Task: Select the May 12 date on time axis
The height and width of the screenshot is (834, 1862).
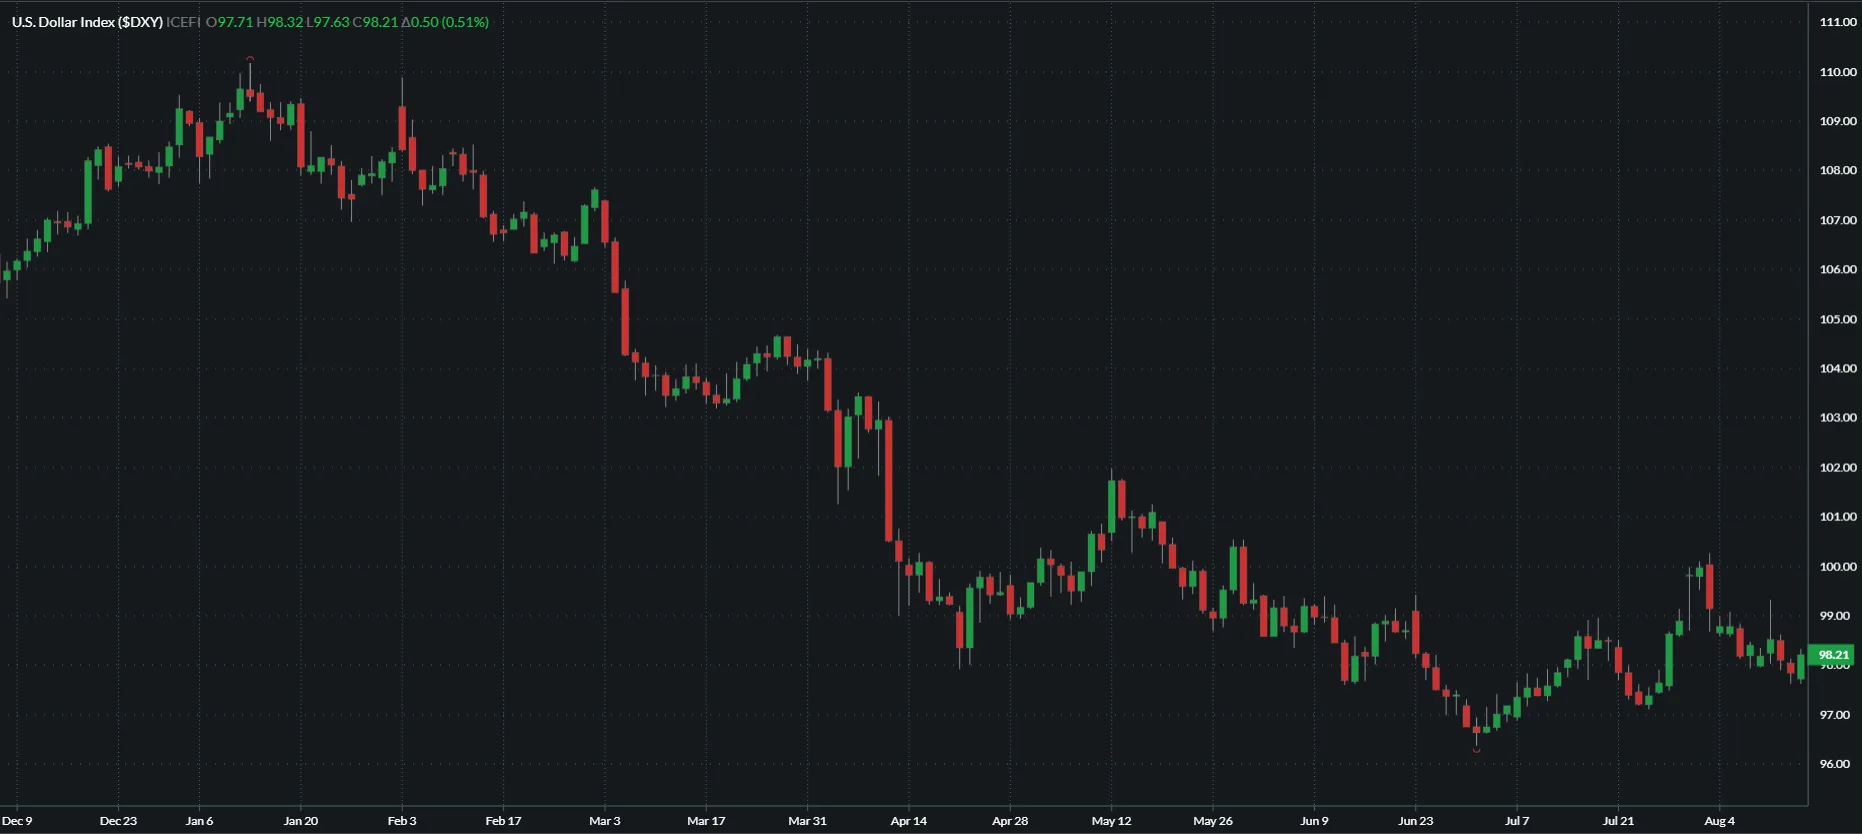Action: point(1111,821)
